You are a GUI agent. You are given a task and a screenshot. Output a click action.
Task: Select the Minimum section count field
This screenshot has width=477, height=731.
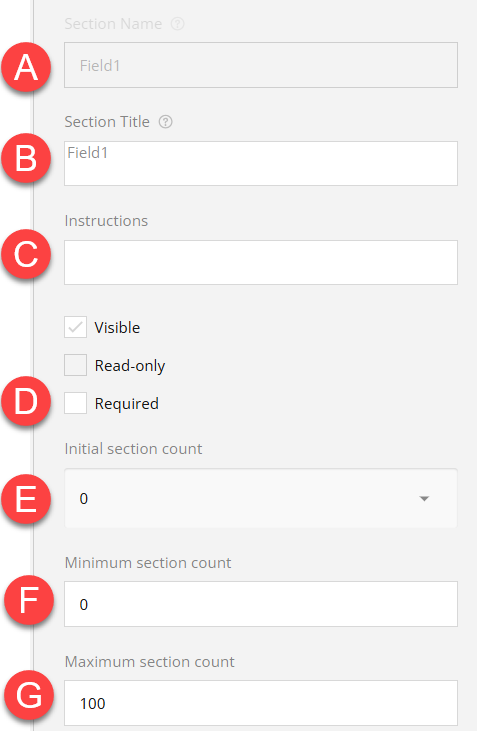pos(261,604)
